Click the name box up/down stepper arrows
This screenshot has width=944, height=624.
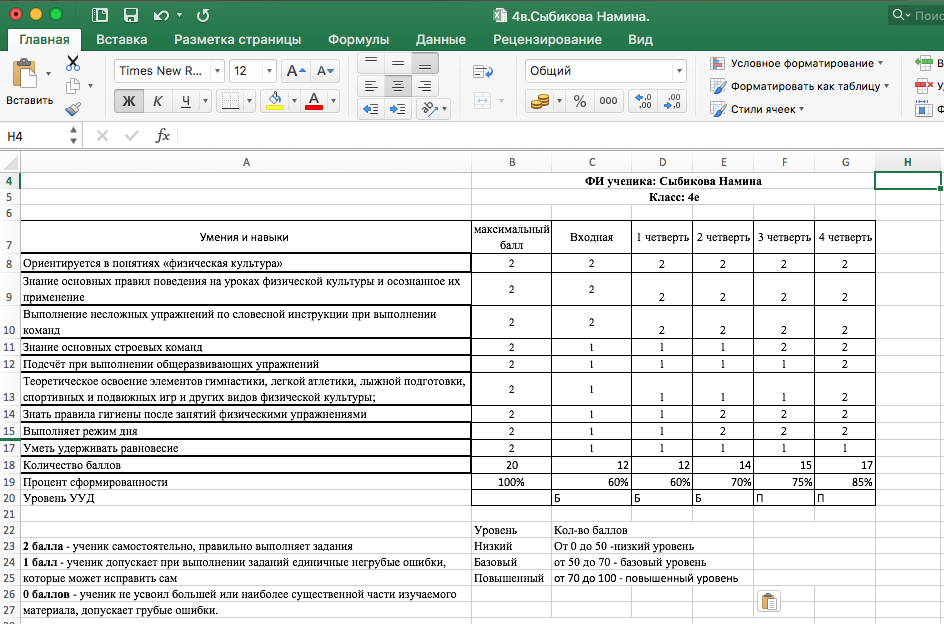click(x=73, y=136)
